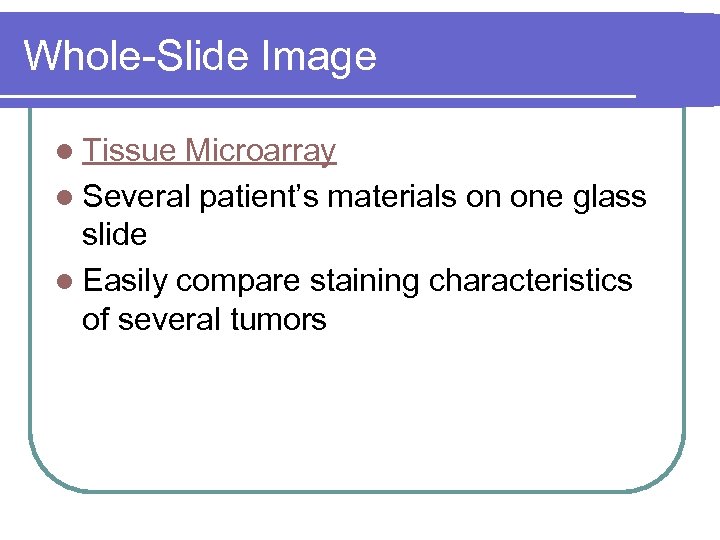
Task: Open the Tissue Microarray hyperlink
Action: [209, 152]
